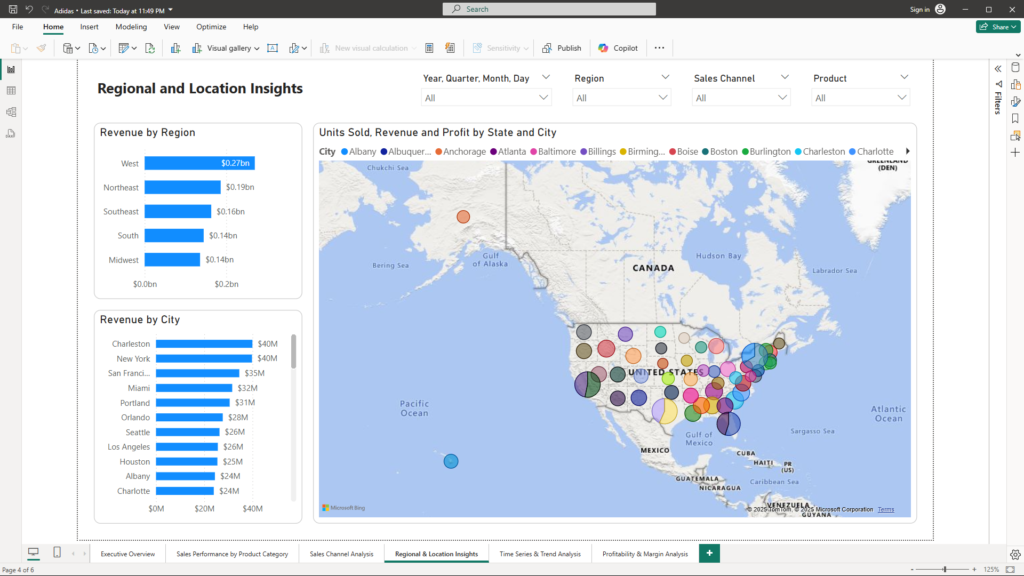Click the Publish button
1024x576 pixels.
point(562,48)
